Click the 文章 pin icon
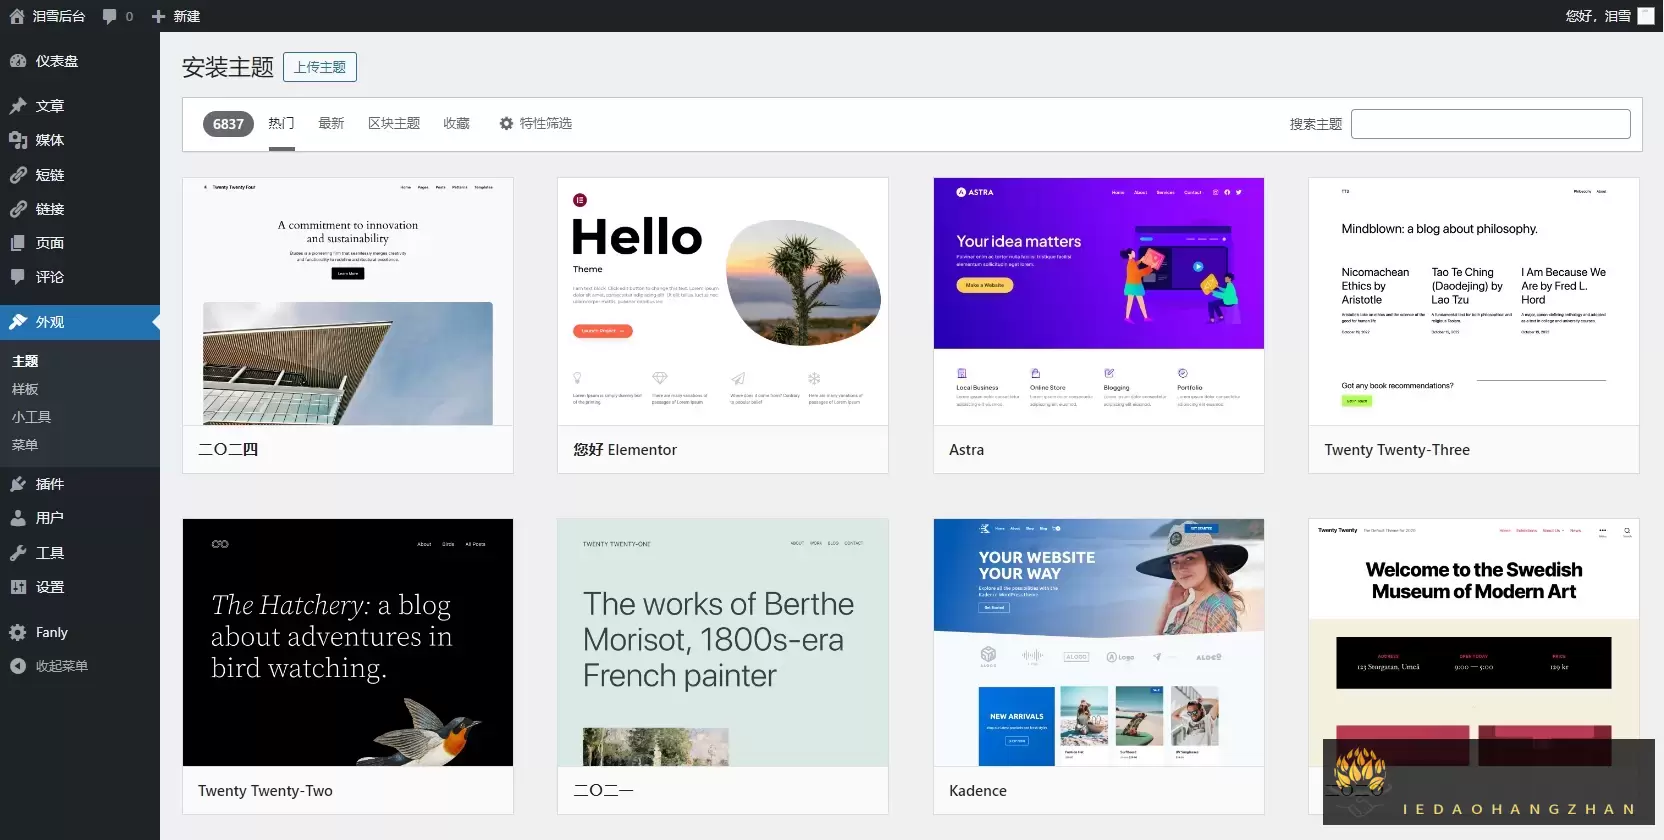1664x840 pixels. [18, 106]
